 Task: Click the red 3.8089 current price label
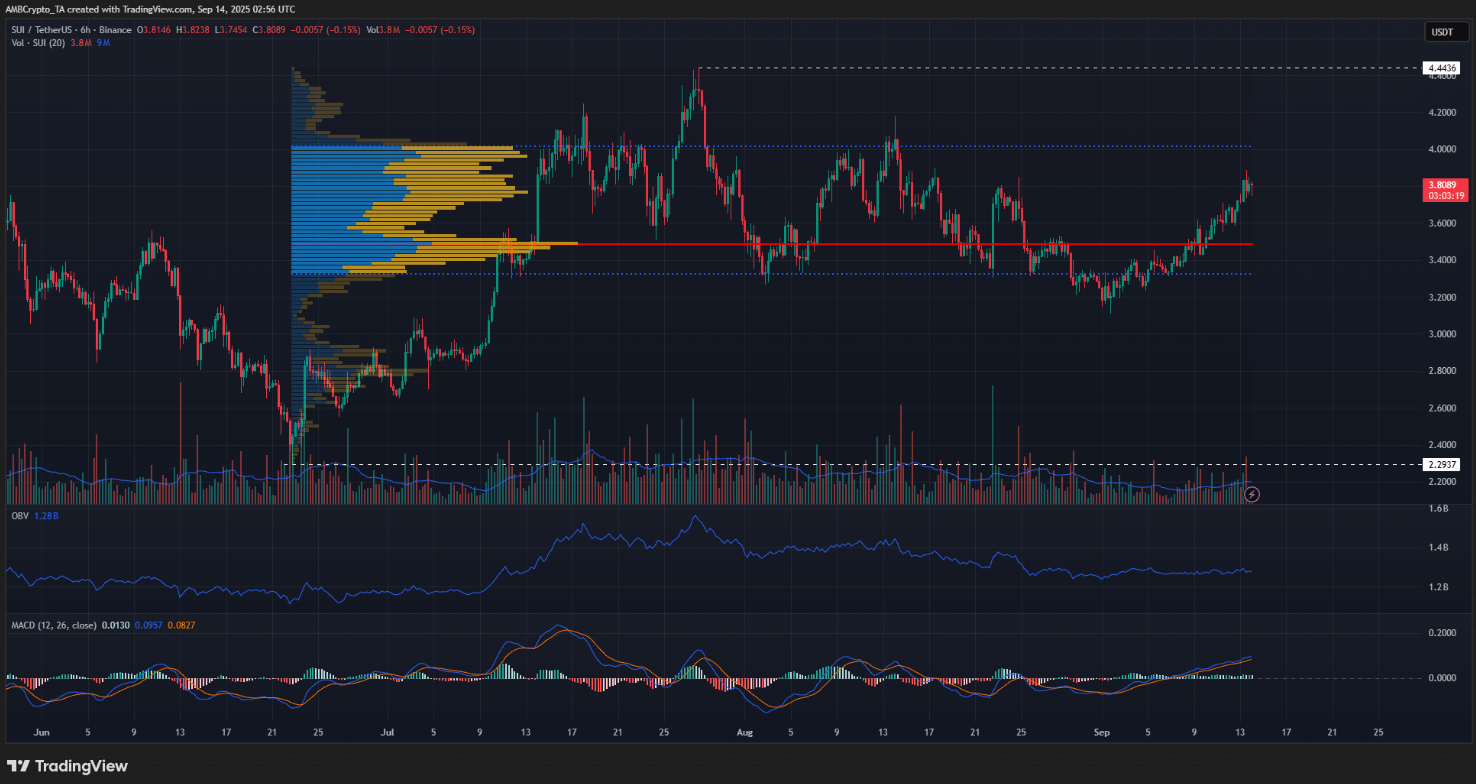pyautogui.click(x=1443, y=184)
